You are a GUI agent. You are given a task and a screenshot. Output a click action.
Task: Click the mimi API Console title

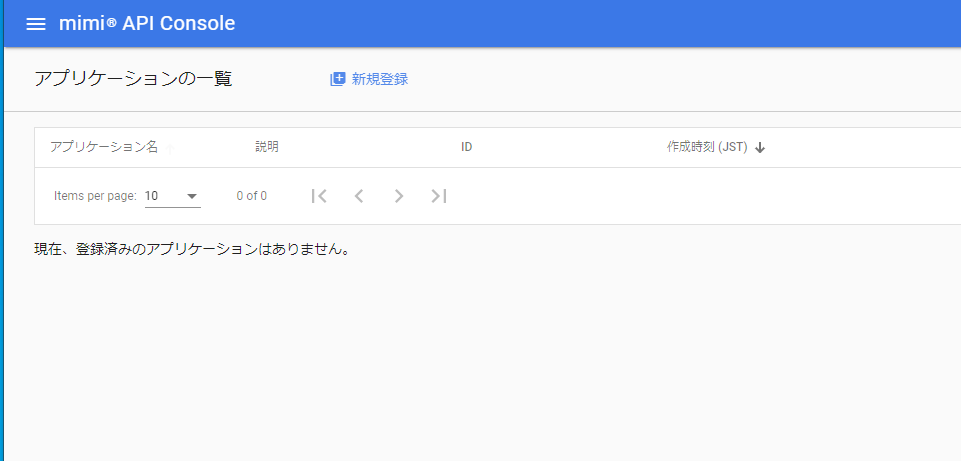147,23
